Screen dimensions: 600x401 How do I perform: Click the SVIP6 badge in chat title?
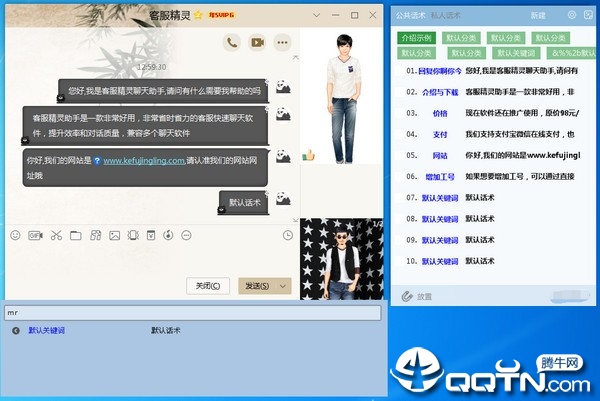(221, 15)
